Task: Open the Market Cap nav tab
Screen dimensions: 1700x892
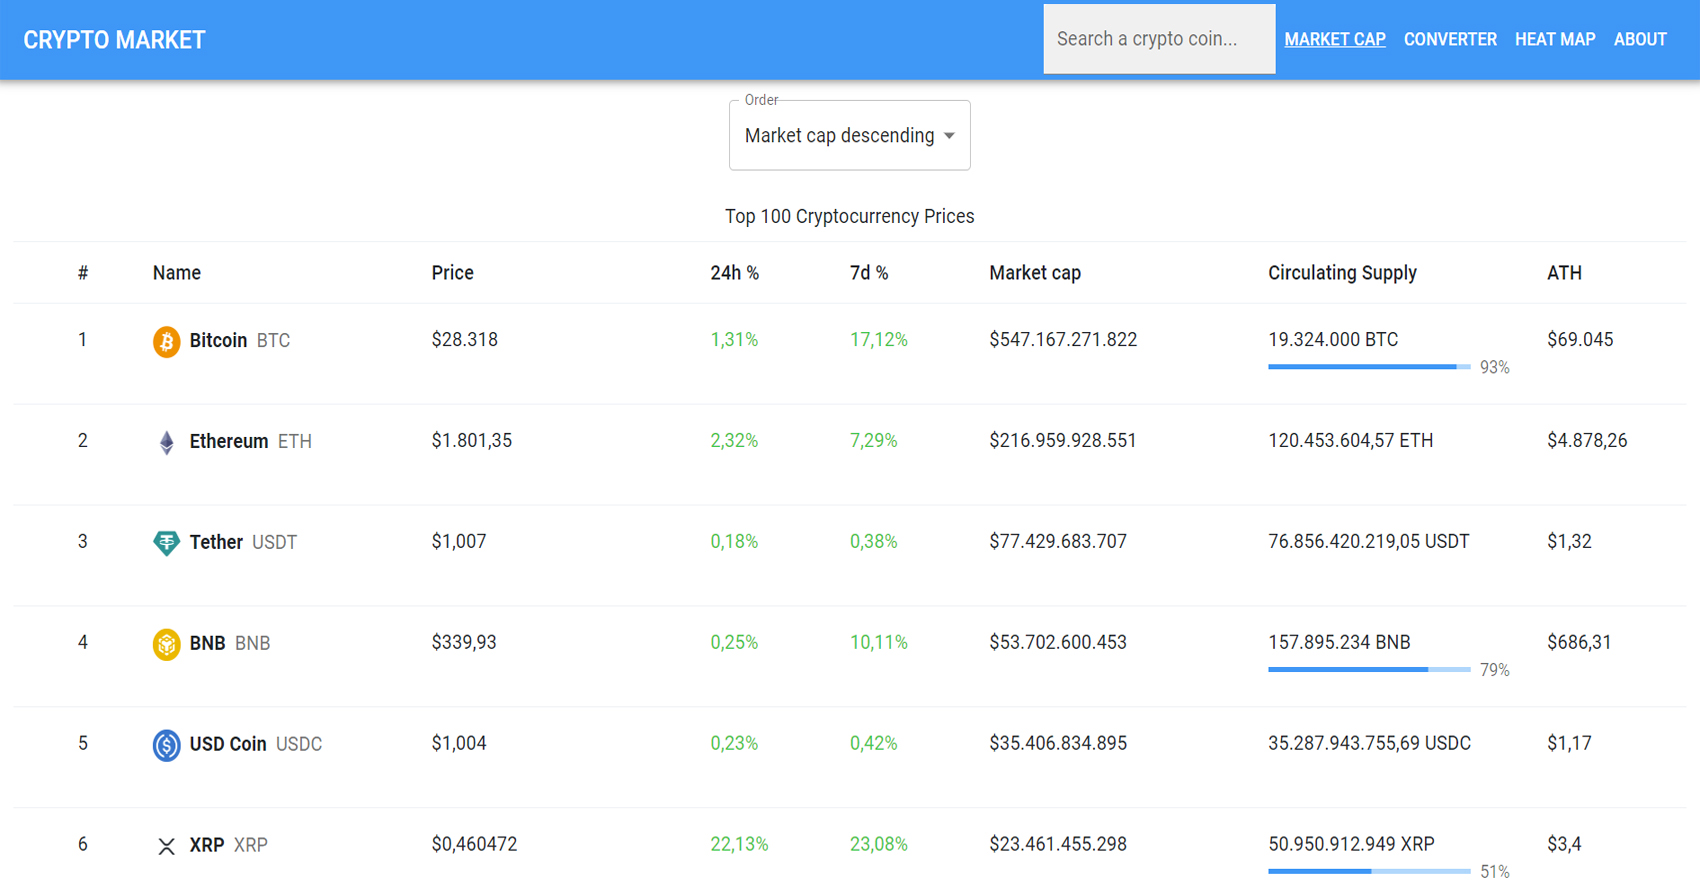Action: pos(1335,39)
